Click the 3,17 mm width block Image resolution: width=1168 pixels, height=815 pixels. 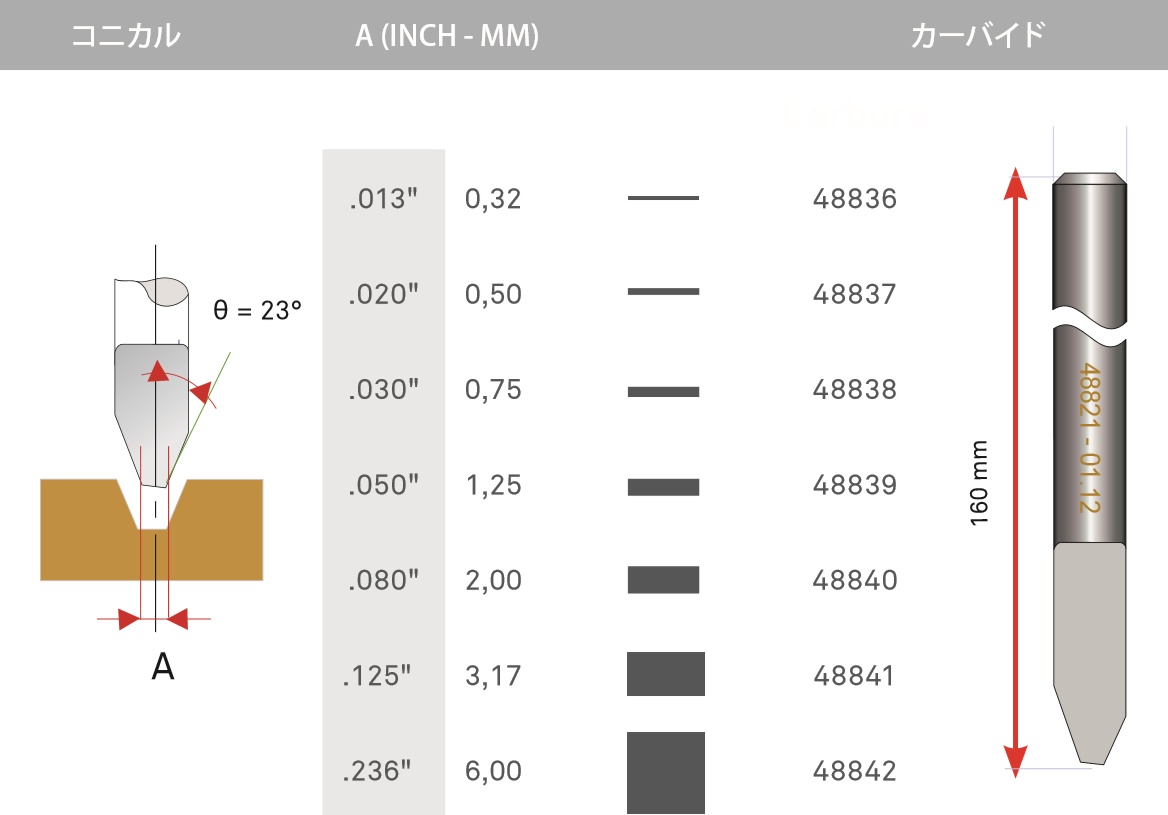coord(666,674)
